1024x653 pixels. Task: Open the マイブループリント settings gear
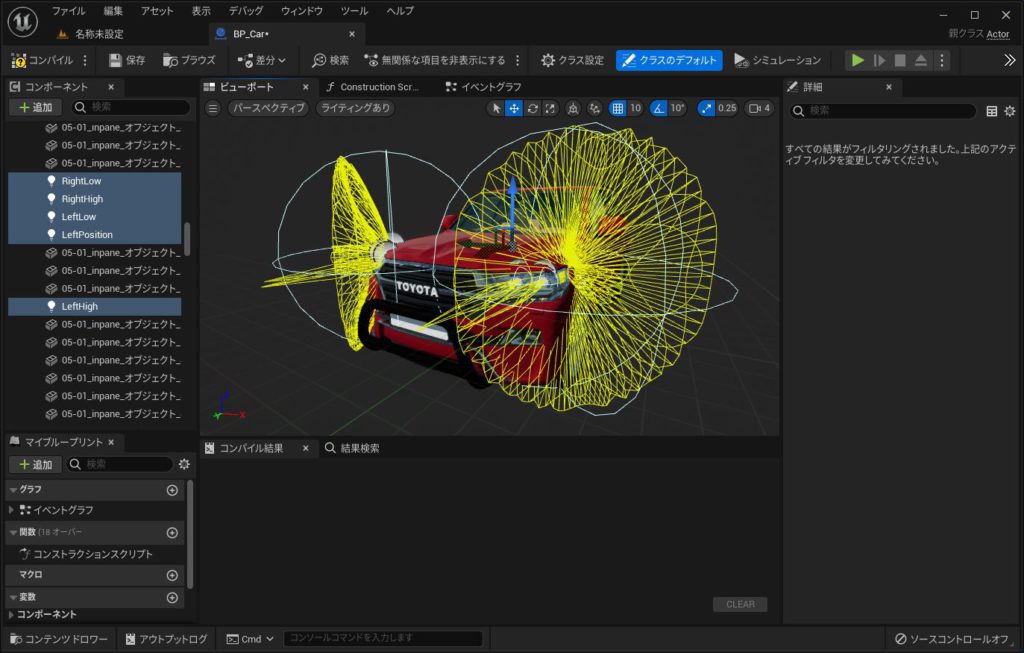coord(184,464)
